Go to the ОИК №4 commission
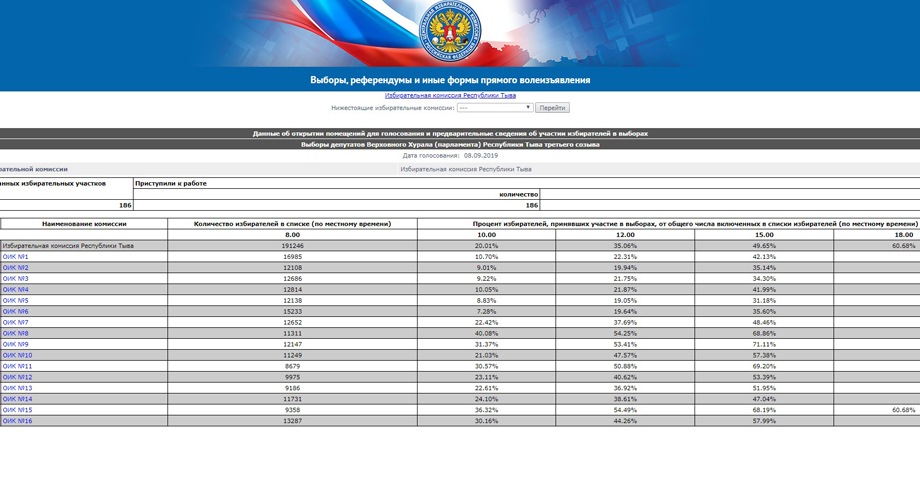Screen dimensions: 920x480 click(15, 290)
